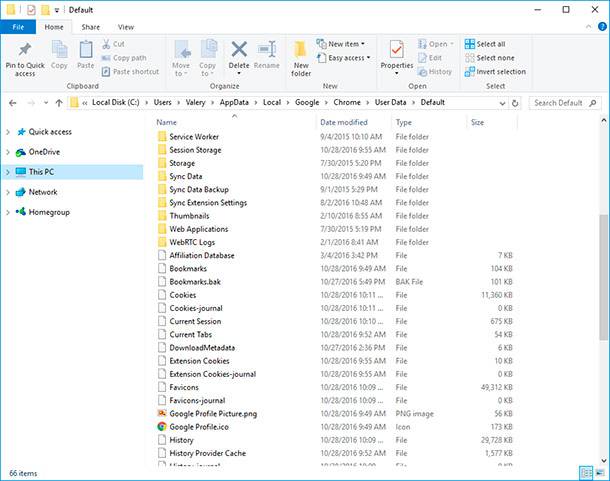The image size is (610, 481).
Task: Open Easy access dropdown
Action: click(x=344, y=58)
